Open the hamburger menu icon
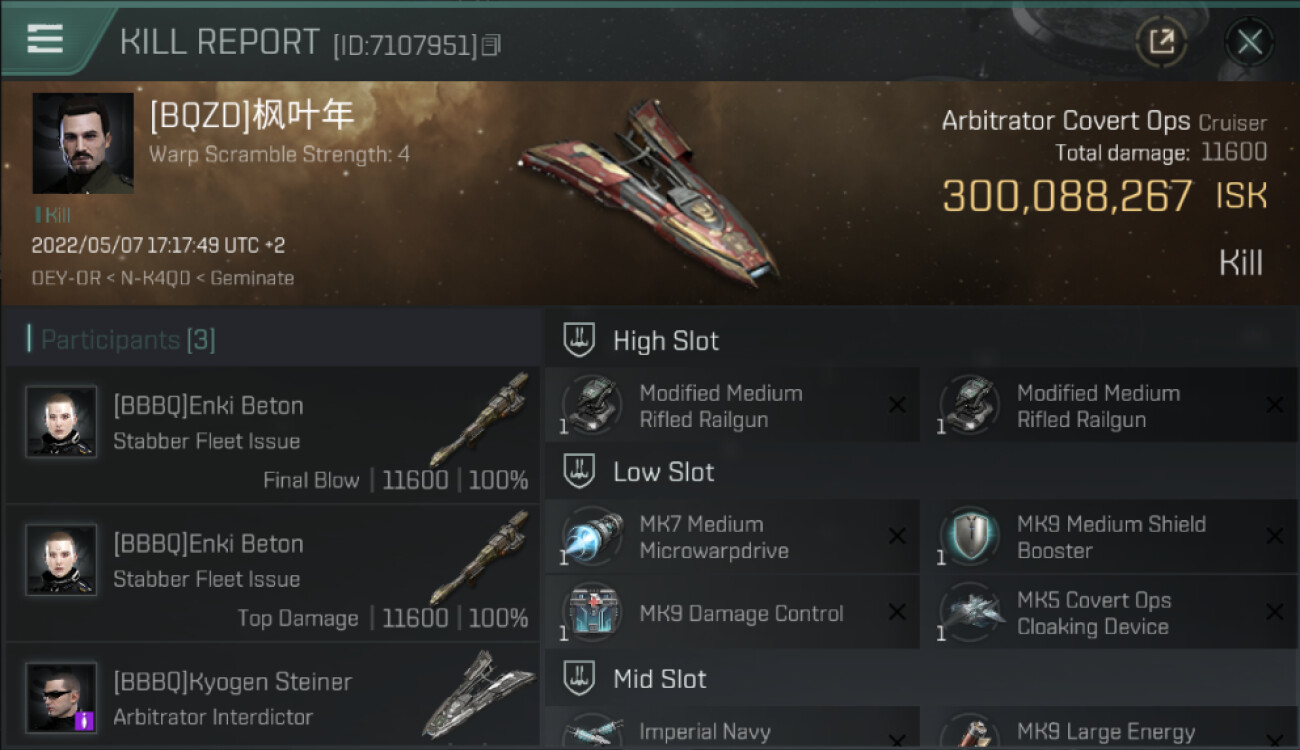Image resolution: width=1300 pixels, height=750 pixels. pyautogui.click(x=45, y=38)
